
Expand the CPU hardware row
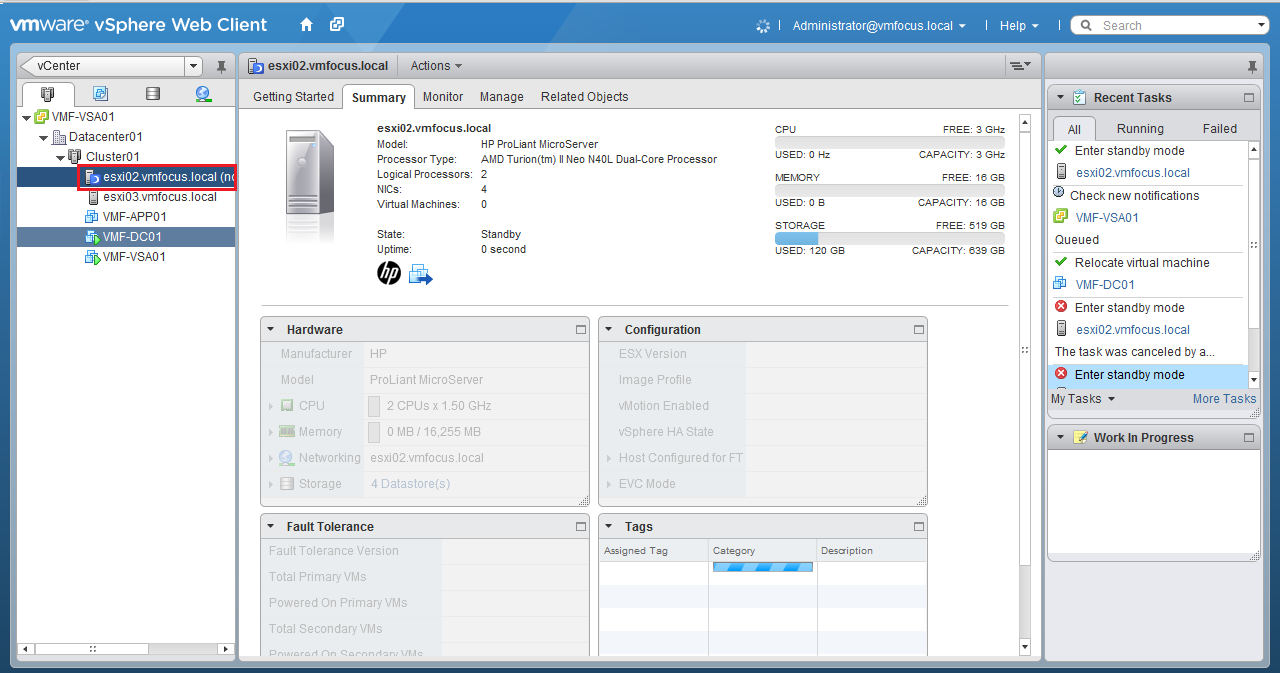(x=271, y=406)
